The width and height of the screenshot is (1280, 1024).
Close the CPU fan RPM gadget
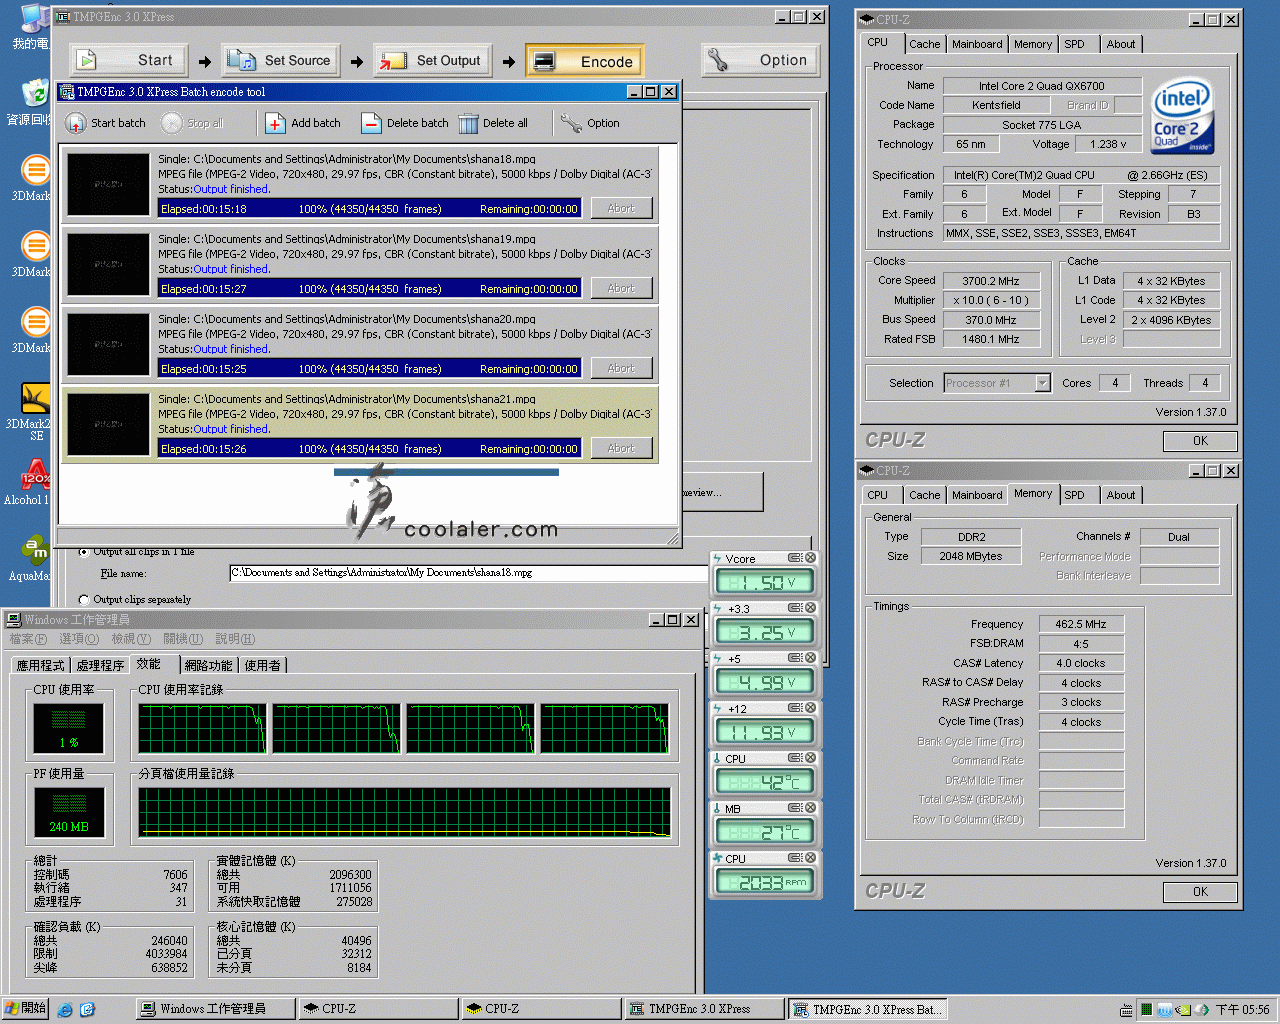[x=811, y=858]
